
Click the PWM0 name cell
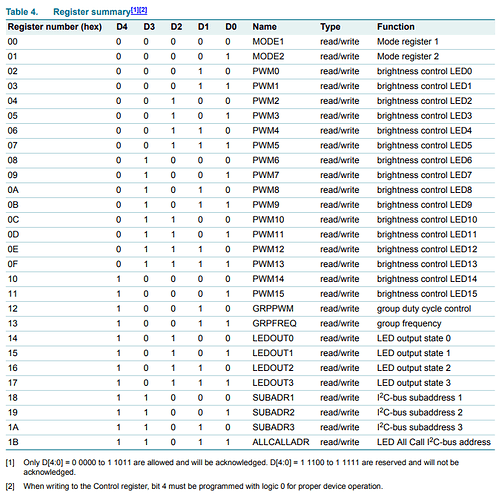coord(266,71)
